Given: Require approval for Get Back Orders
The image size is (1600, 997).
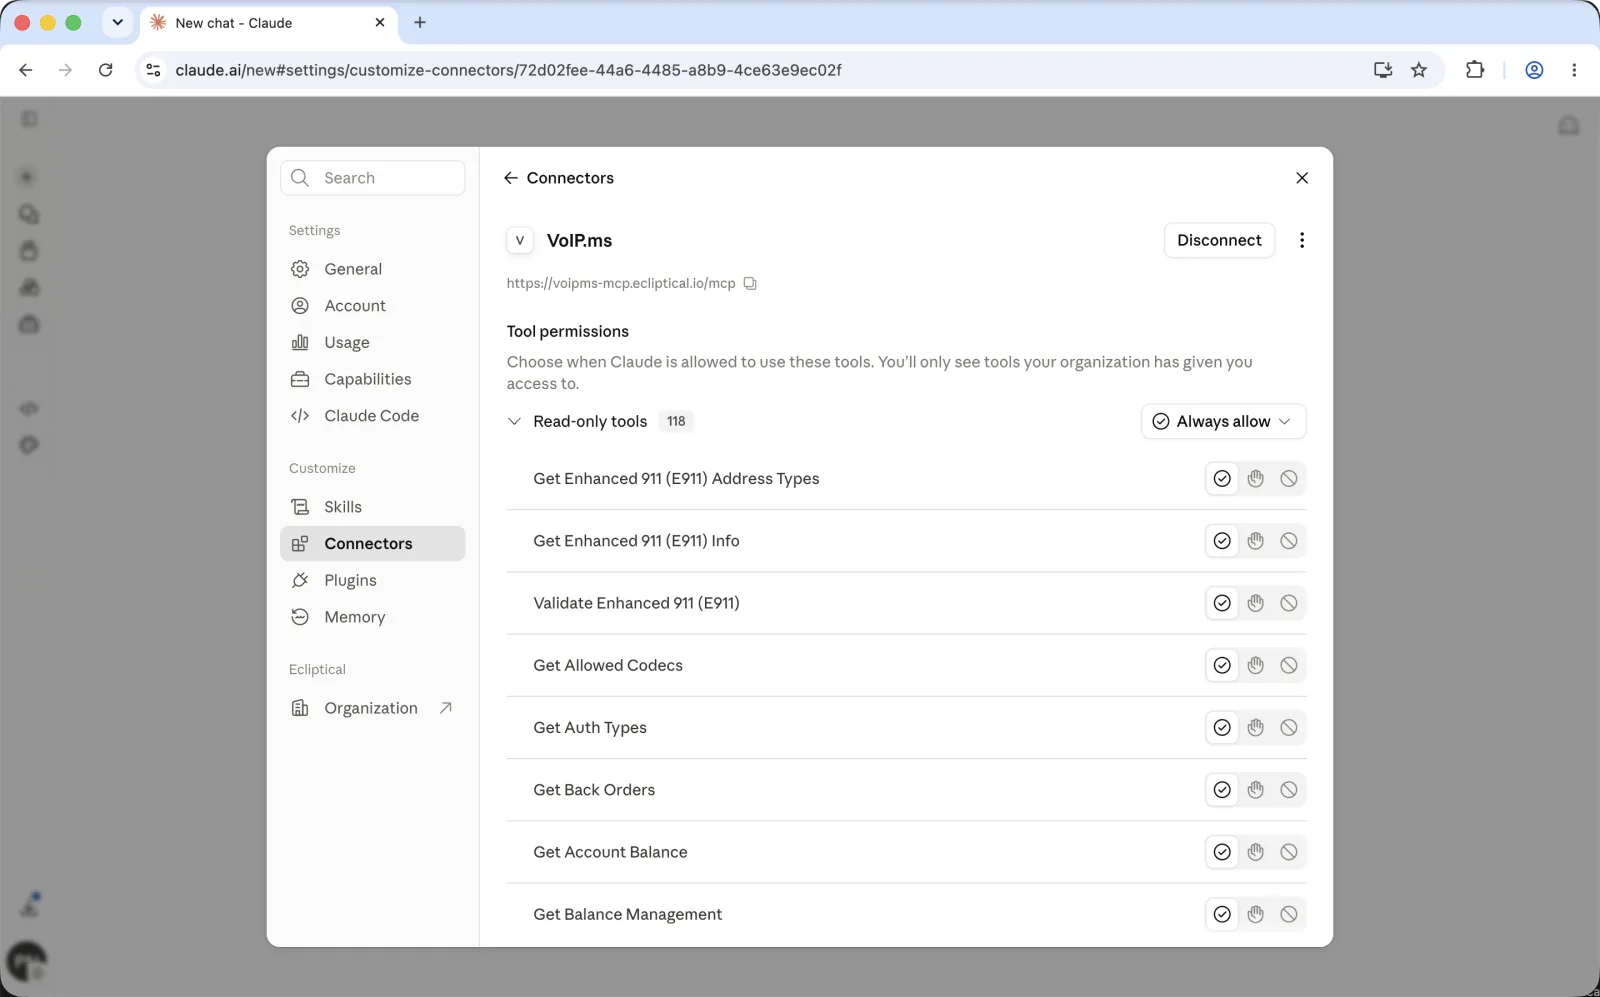Looking at the screenshot, I should (1256, 790).
